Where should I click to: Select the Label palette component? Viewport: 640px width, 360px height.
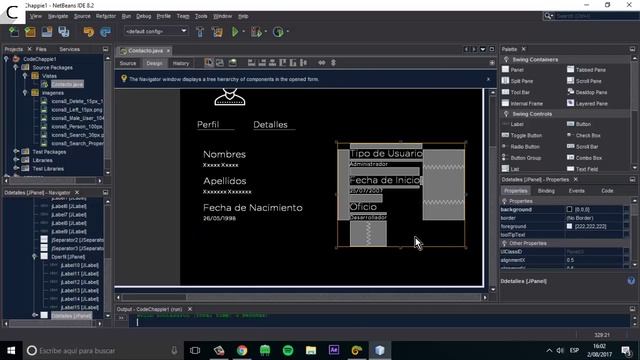513,124
